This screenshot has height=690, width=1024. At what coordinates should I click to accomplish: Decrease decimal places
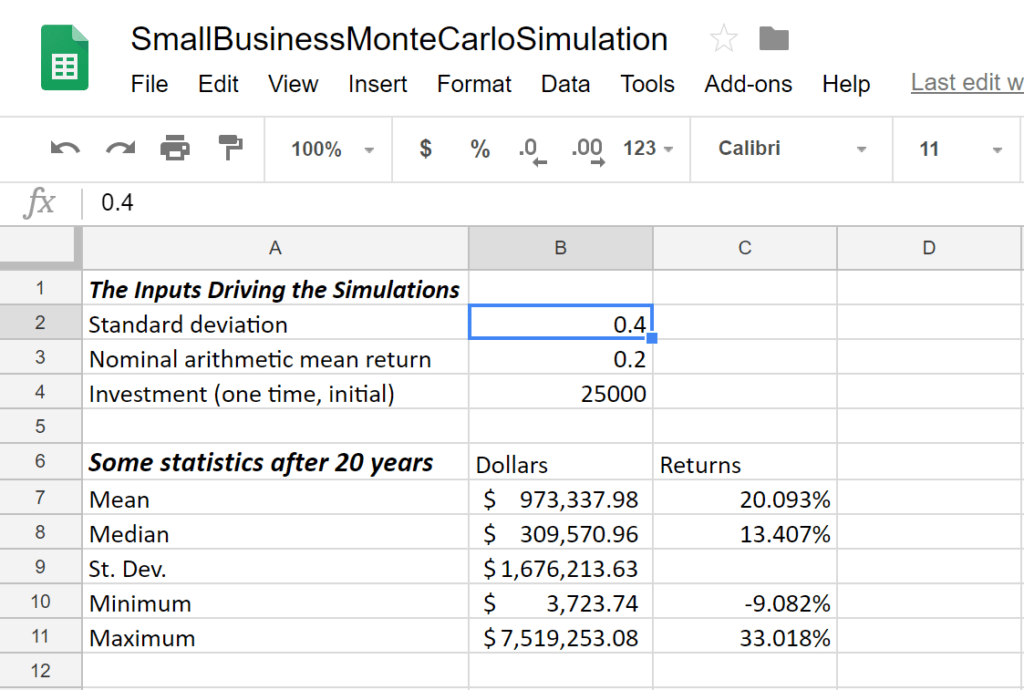click(531, 148)
